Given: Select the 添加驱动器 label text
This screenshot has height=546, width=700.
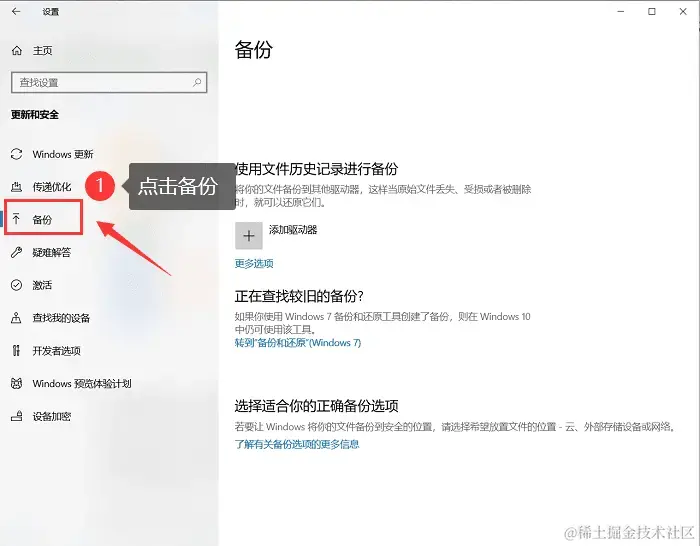Looking at the screenshot, I should point(293,230).
